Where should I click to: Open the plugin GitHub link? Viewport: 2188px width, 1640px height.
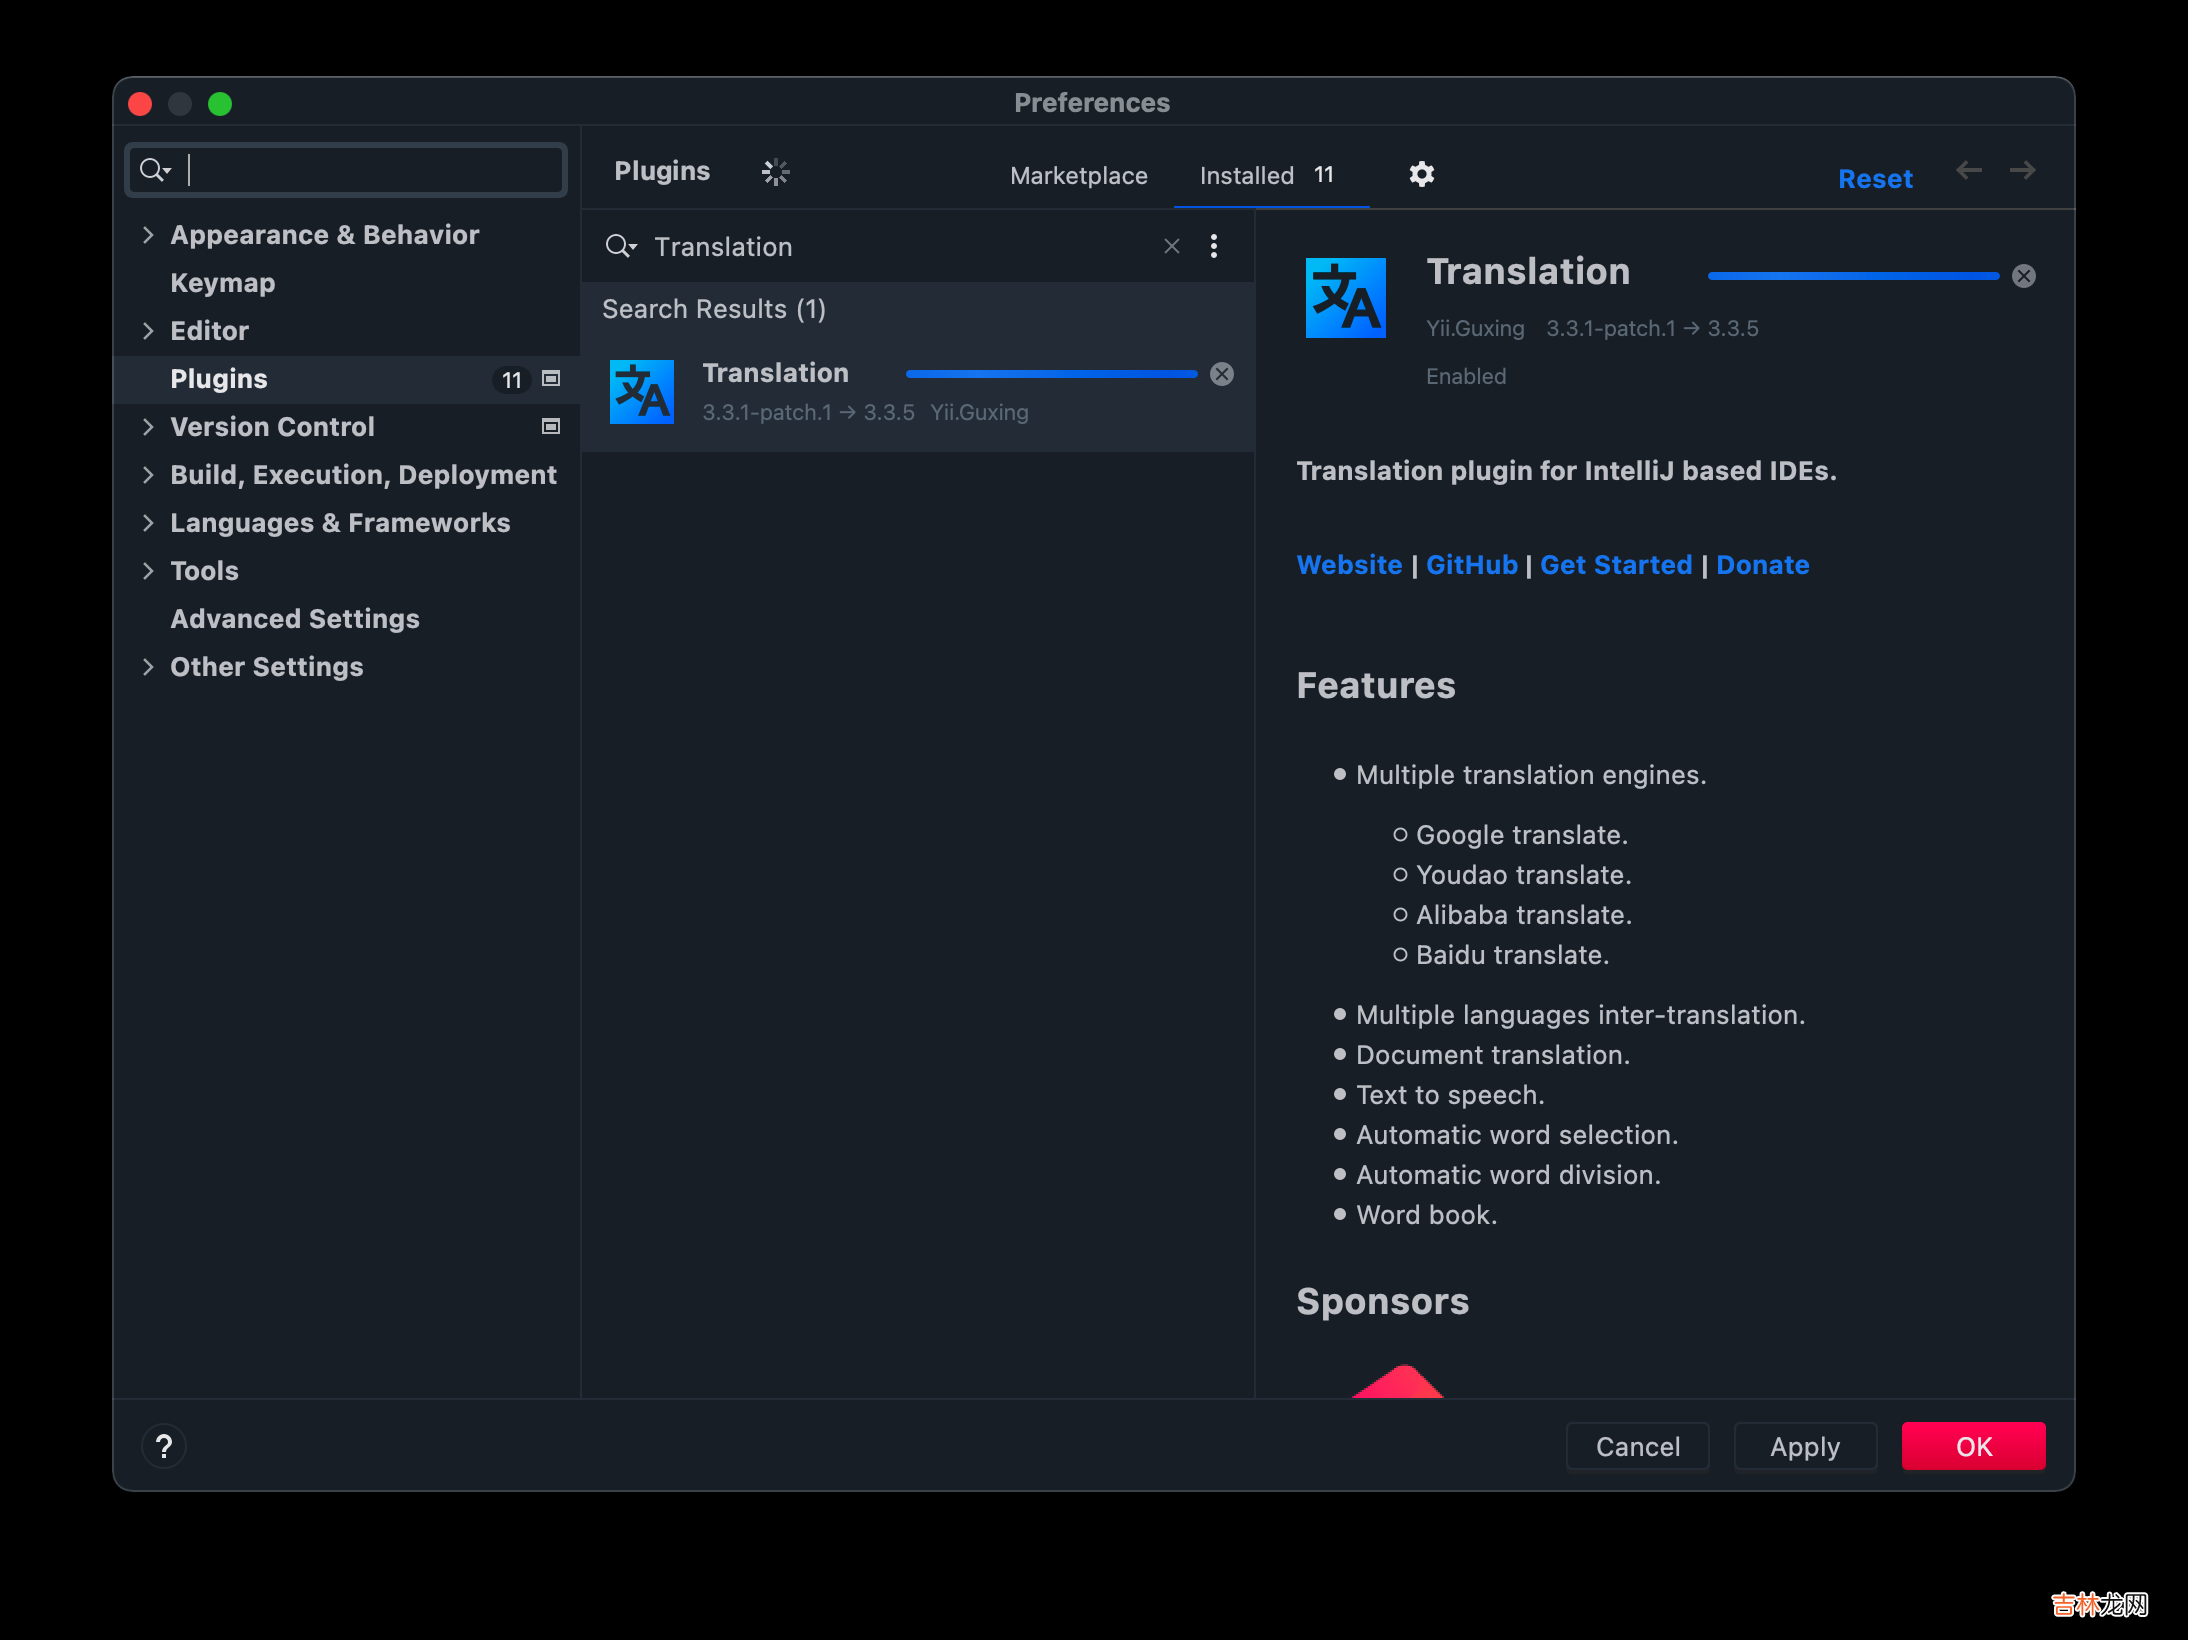[x=1471, y=565]
